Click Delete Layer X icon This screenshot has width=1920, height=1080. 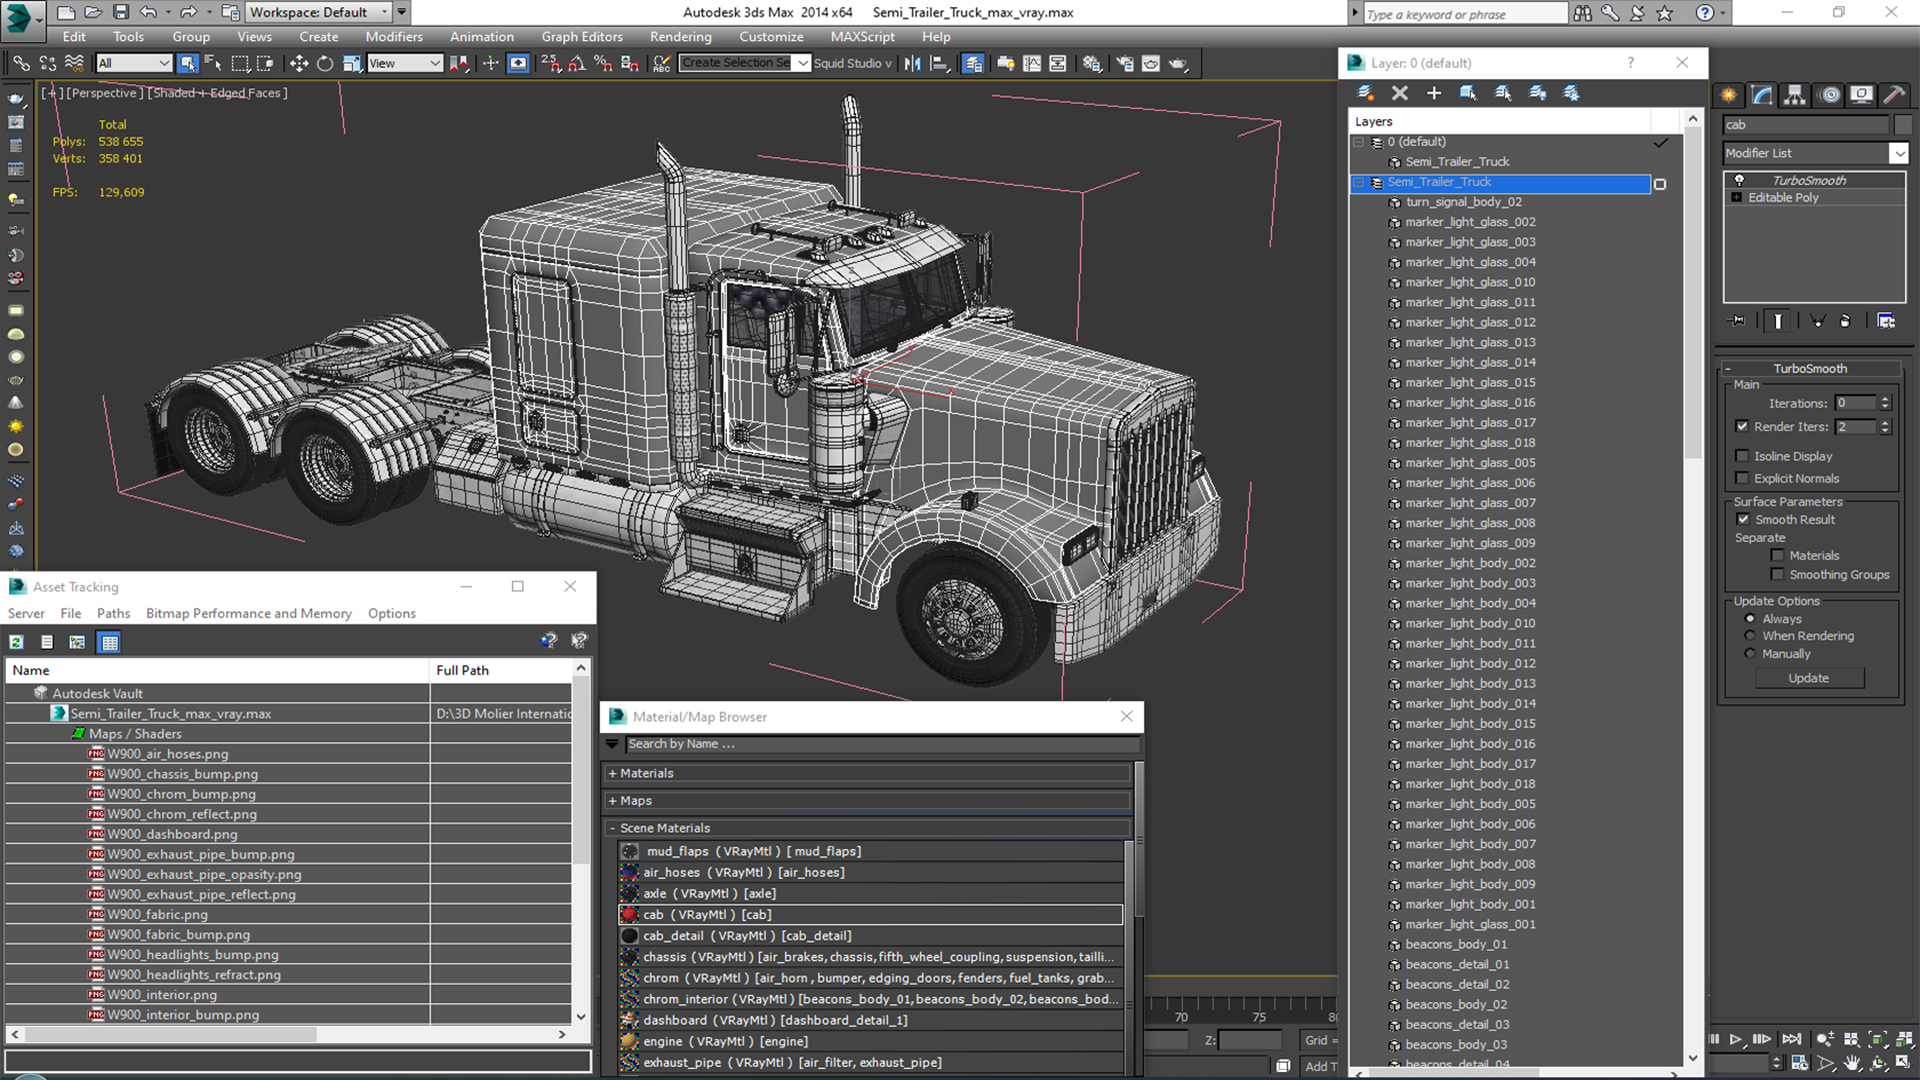pos(1399,93)
